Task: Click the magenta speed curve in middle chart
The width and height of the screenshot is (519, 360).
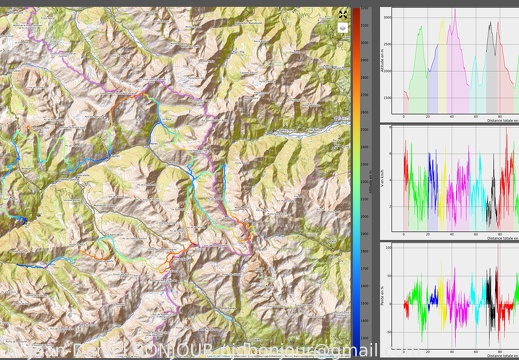Action: [x=458, y=190]
